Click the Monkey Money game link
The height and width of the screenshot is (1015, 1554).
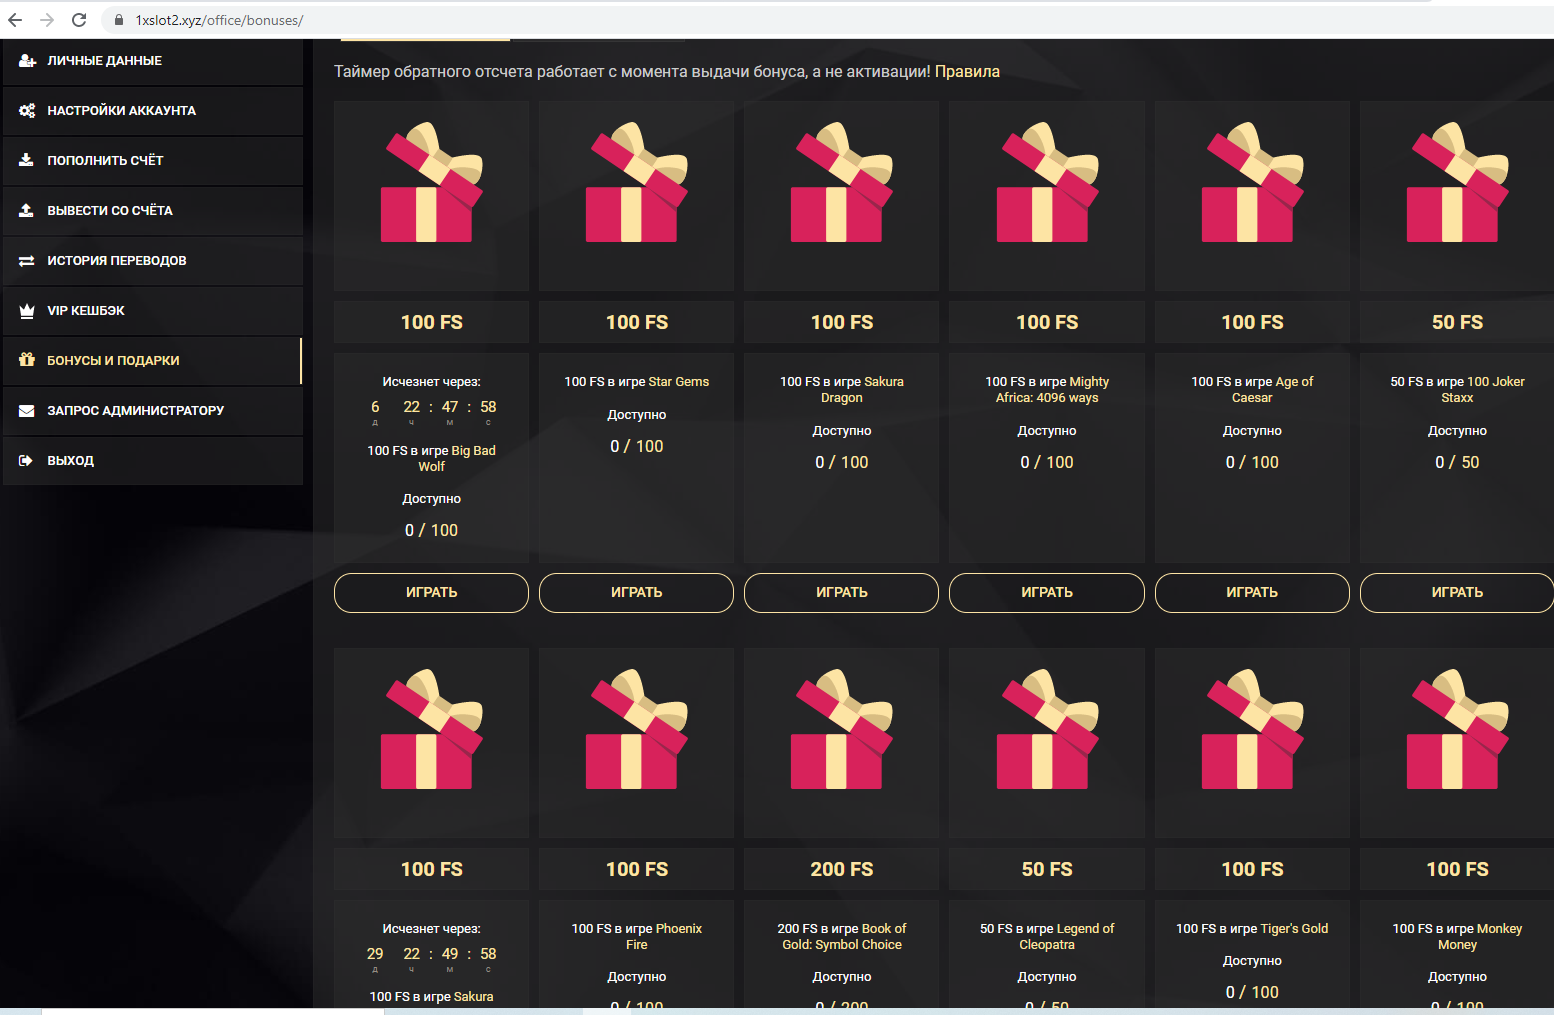pos(1480,937)
